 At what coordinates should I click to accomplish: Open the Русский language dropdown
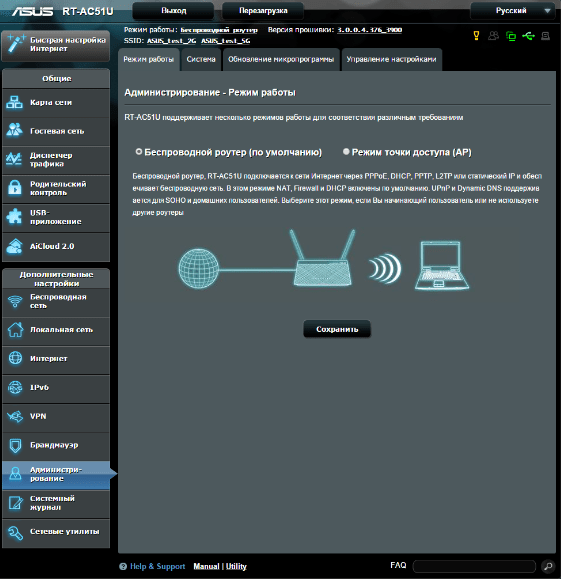coord(512,11)
